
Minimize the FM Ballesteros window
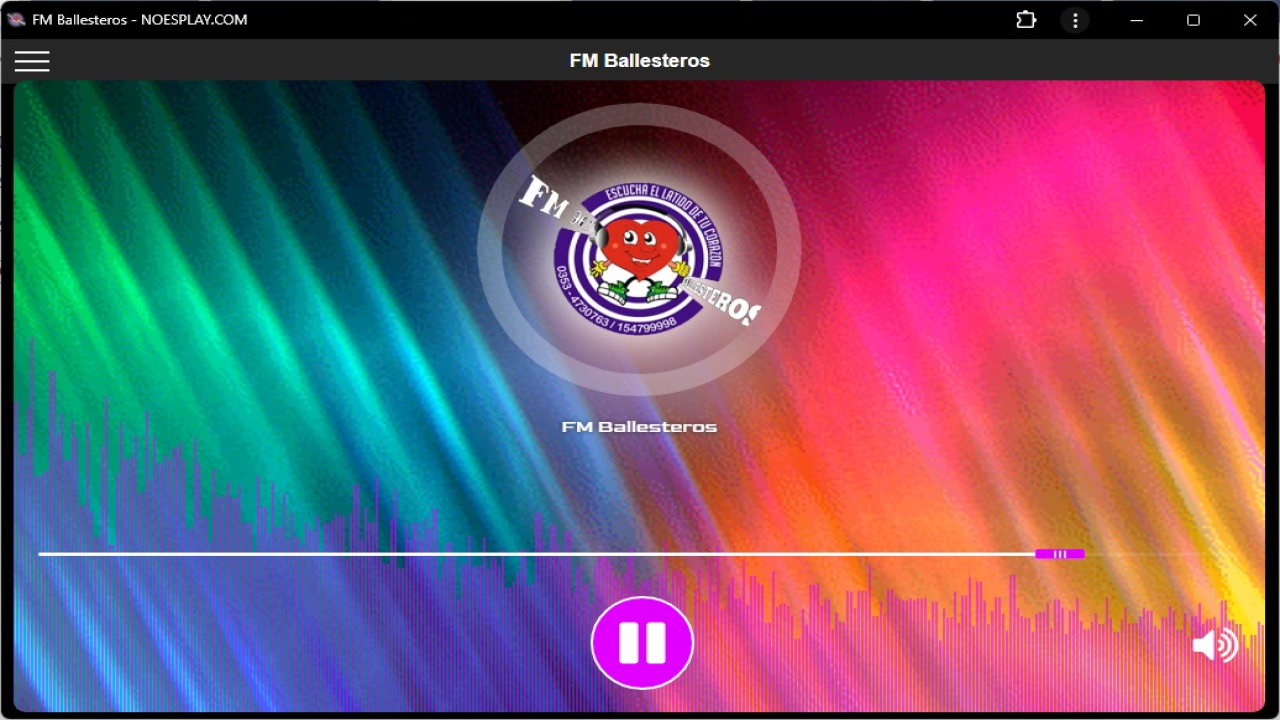[1136, 20]
